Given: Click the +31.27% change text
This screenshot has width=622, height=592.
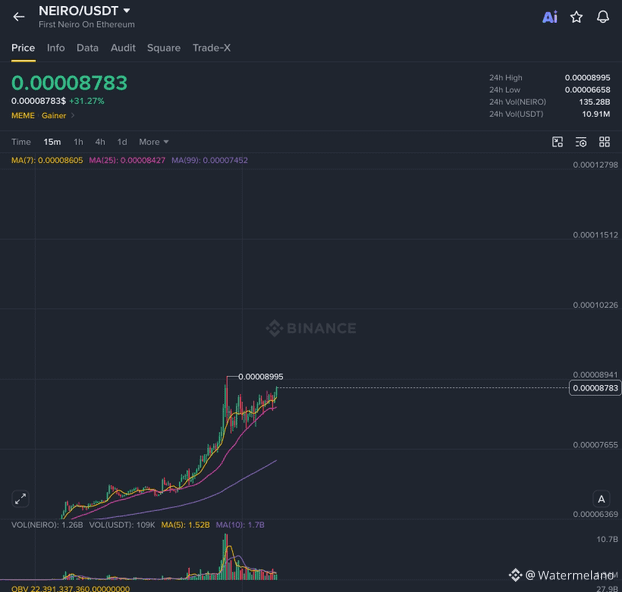Looking at the screenshot, I should tap(87, 101).
